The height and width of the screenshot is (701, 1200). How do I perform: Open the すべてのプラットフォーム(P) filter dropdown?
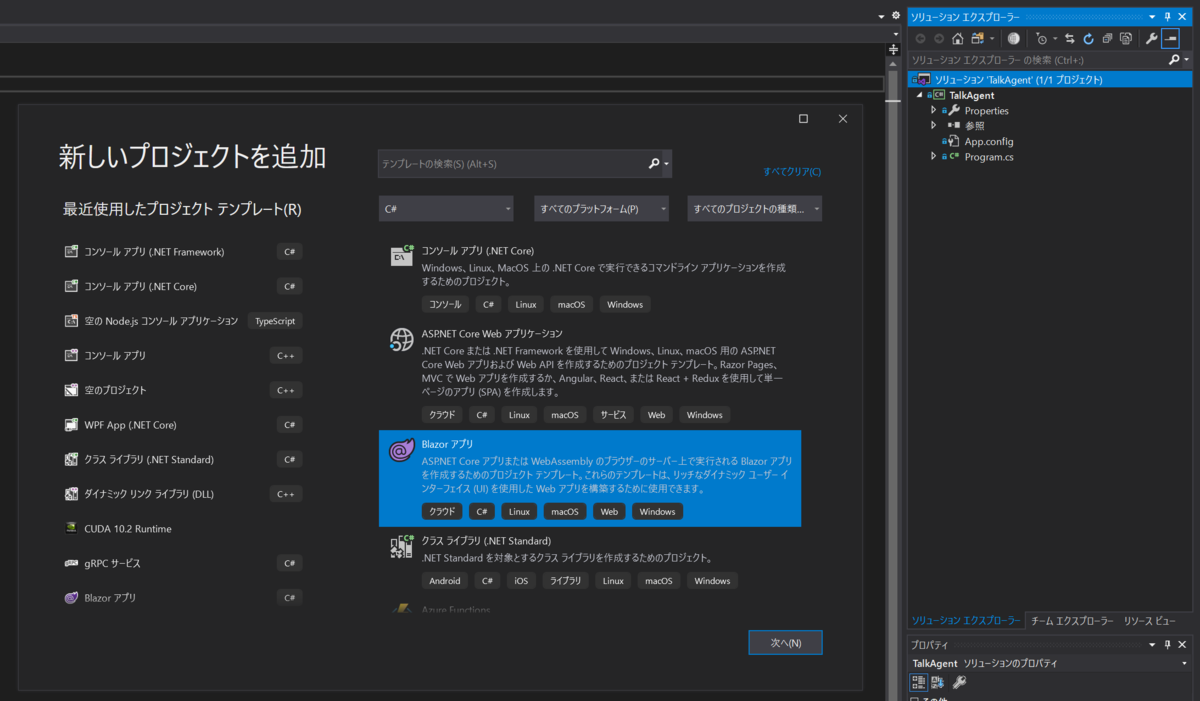point(602,209)
